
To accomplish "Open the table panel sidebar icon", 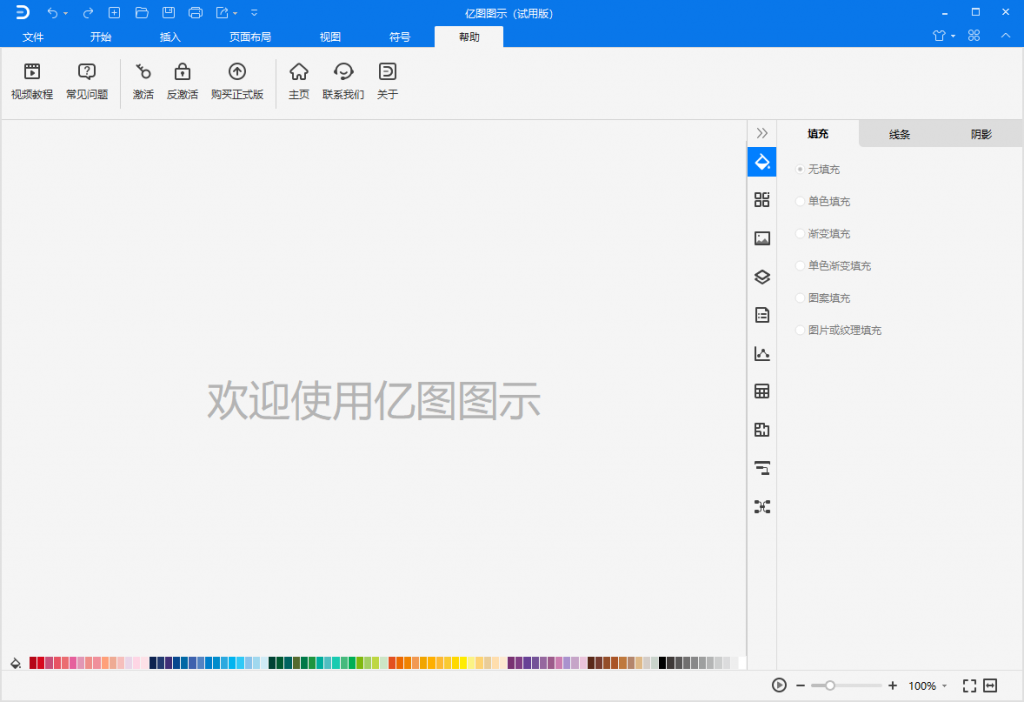I will point(762,391).
